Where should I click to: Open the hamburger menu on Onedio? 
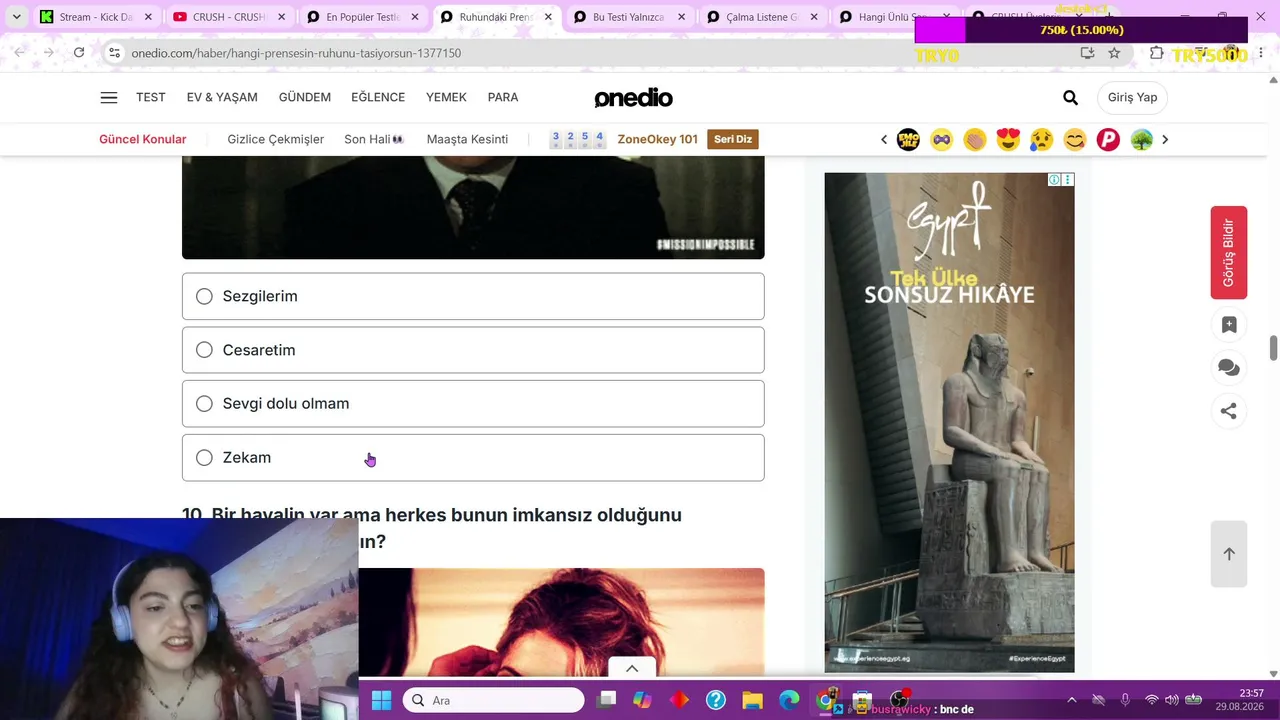point(109,97)
